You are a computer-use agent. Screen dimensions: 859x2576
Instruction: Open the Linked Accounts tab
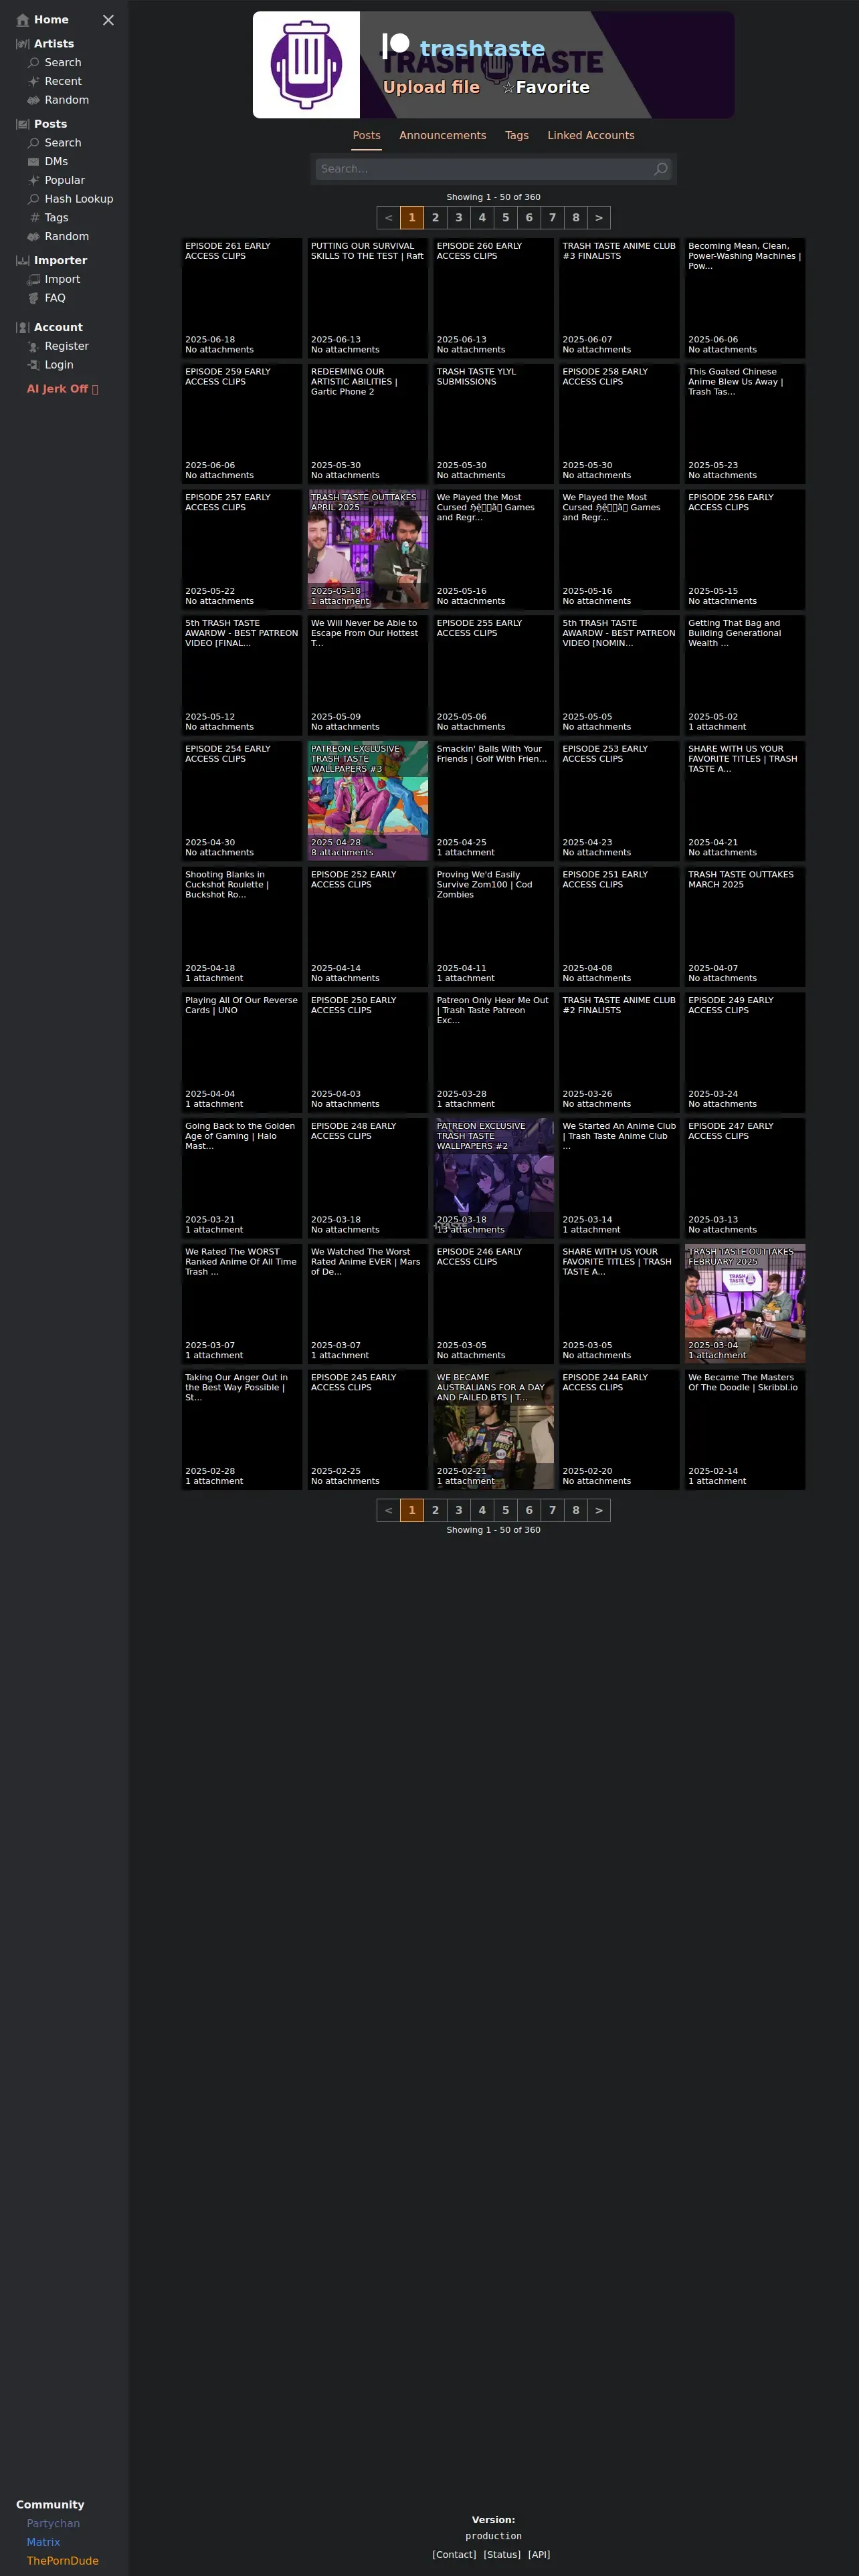590,136
